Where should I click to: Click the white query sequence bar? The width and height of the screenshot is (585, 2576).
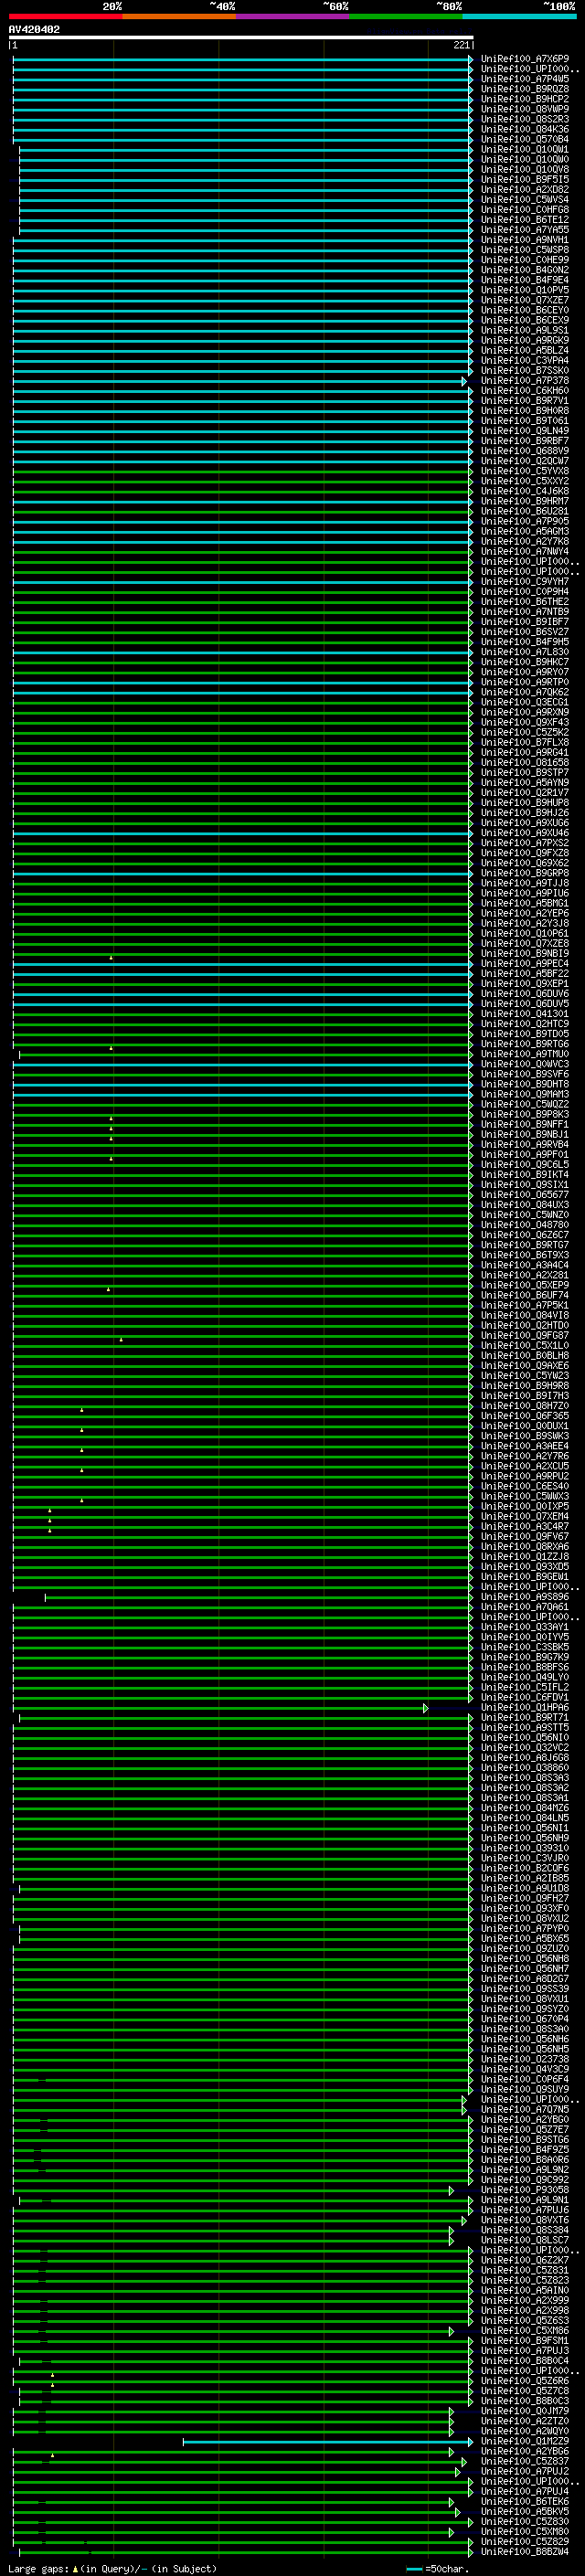[x=241, y=37]
